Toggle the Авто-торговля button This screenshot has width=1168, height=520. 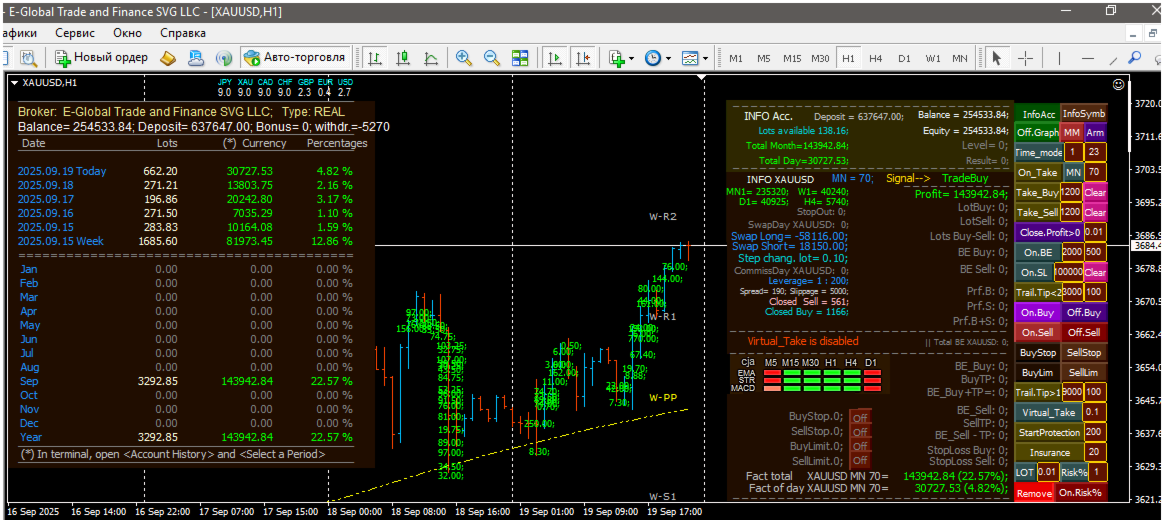296,57
